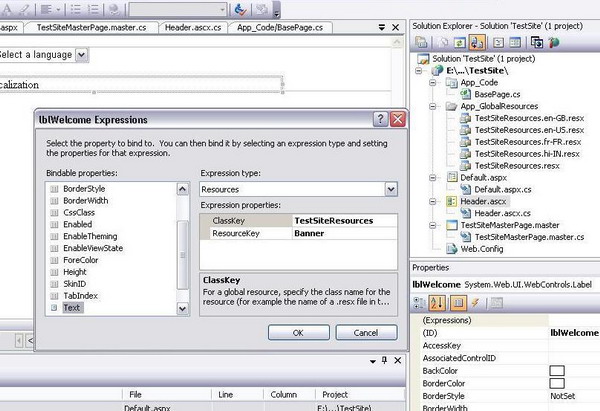
Task: Click the ClassKey value TestSiteResources field
Action: tap(345, 221)
